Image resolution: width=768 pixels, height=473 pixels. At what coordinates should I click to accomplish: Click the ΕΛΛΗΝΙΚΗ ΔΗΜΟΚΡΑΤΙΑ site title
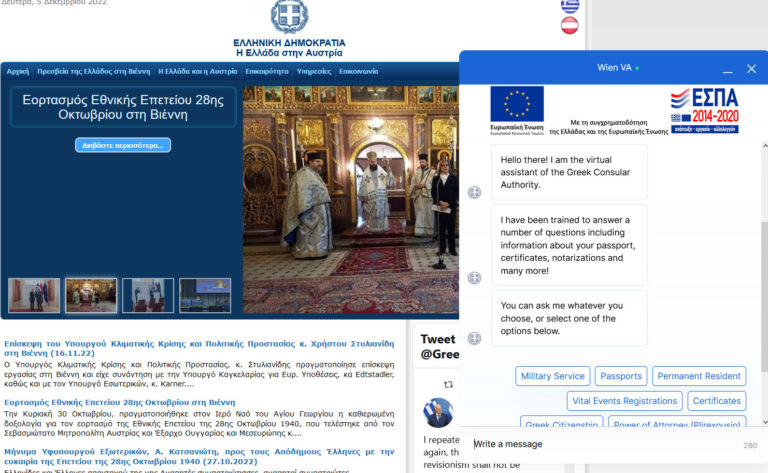click(289, 43)
